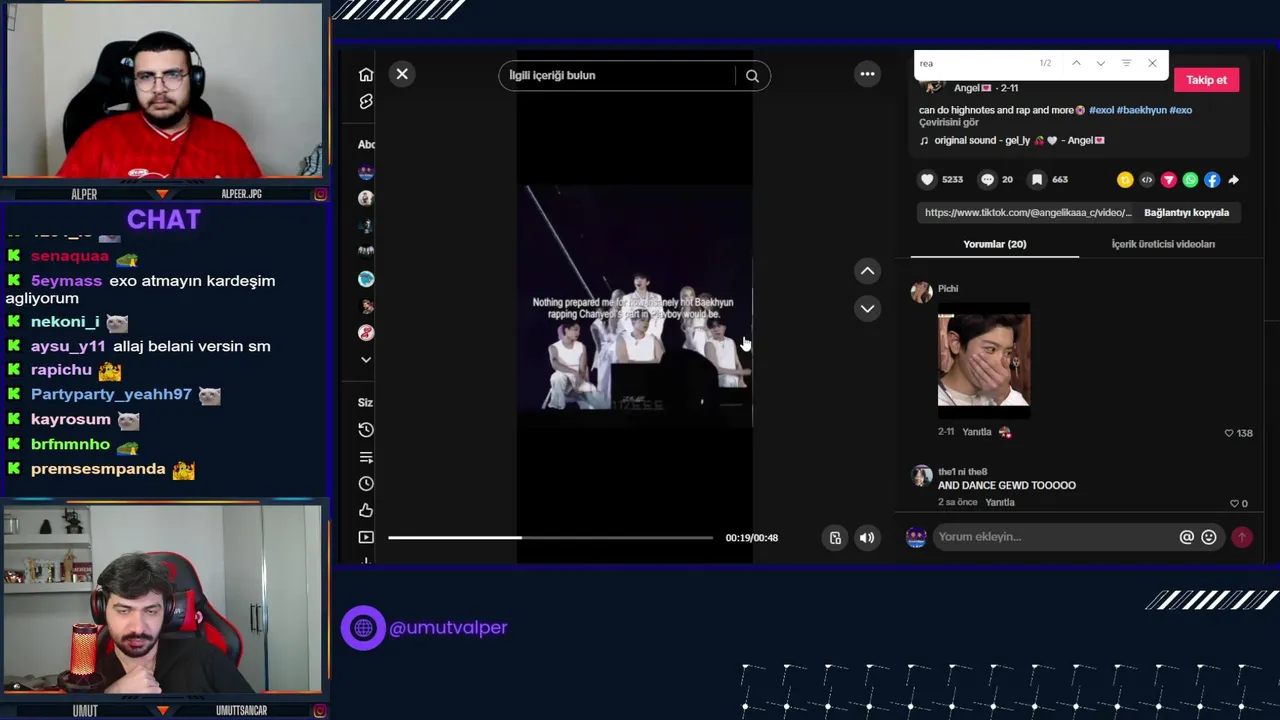This screenshot has width=1280, height=720.
Task: Switch to İçerik üreticisi videoları tab
Action: [1163, 244]
